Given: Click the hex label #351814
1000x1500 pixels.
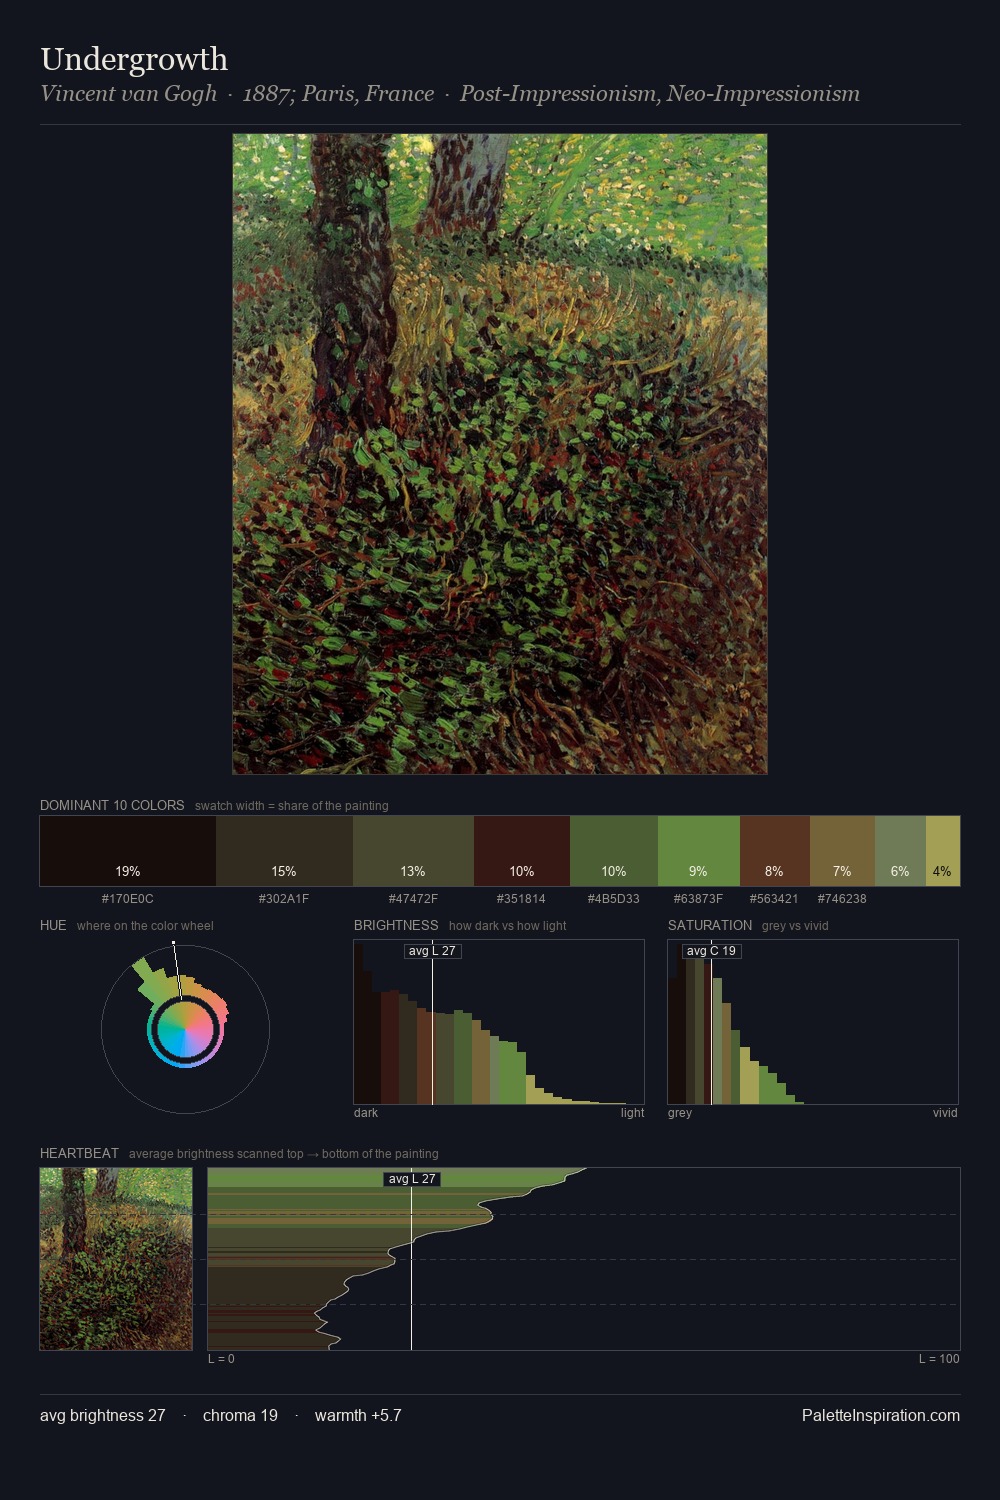Looking at the screenshot, I should 522,899.
